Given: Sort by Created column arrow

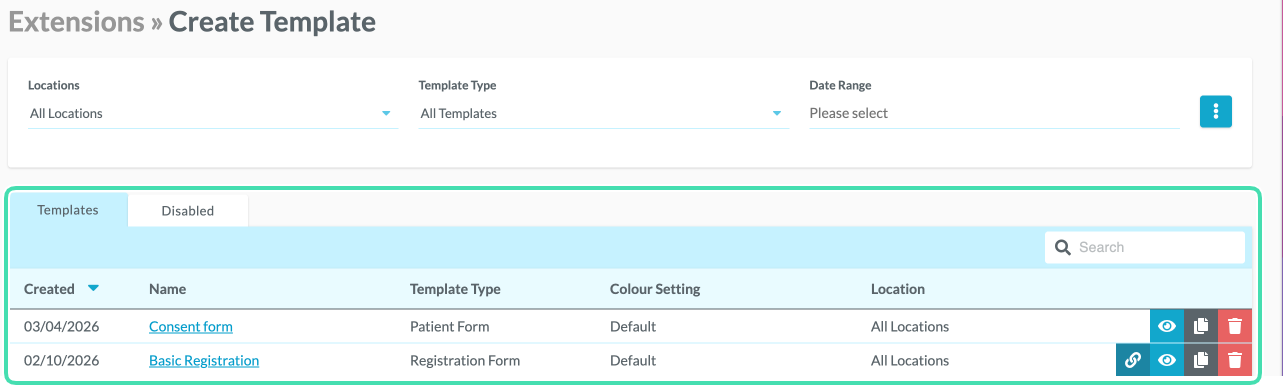Looking at the screenshot, I should [93, 289].
